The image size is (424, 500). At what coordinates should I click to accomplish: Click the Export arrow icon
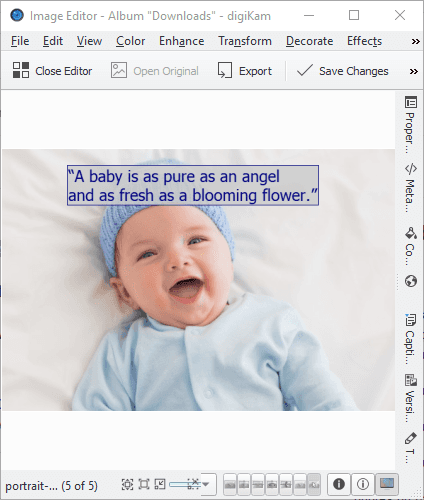225,70
